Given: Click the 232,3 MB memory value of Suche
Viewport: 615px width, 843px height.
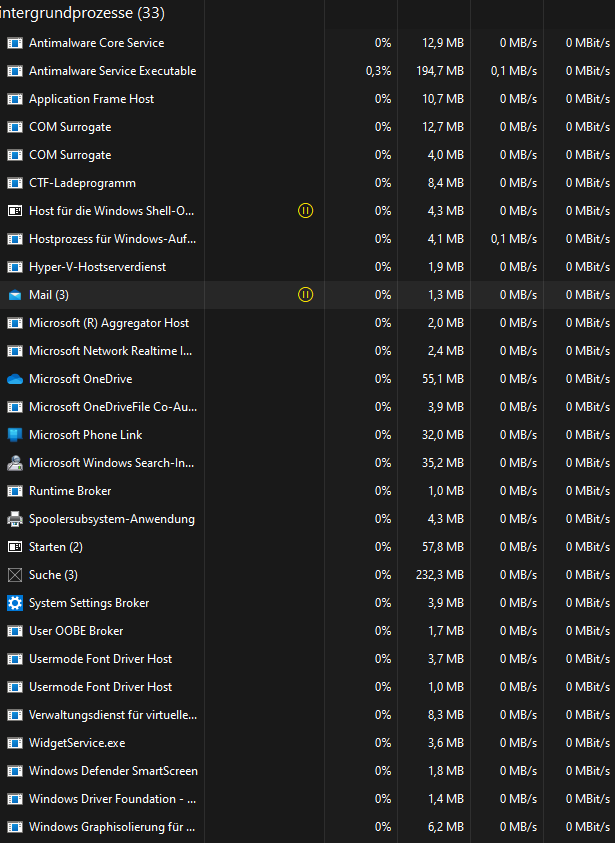Looking at the screenshot, I should 440,575.
